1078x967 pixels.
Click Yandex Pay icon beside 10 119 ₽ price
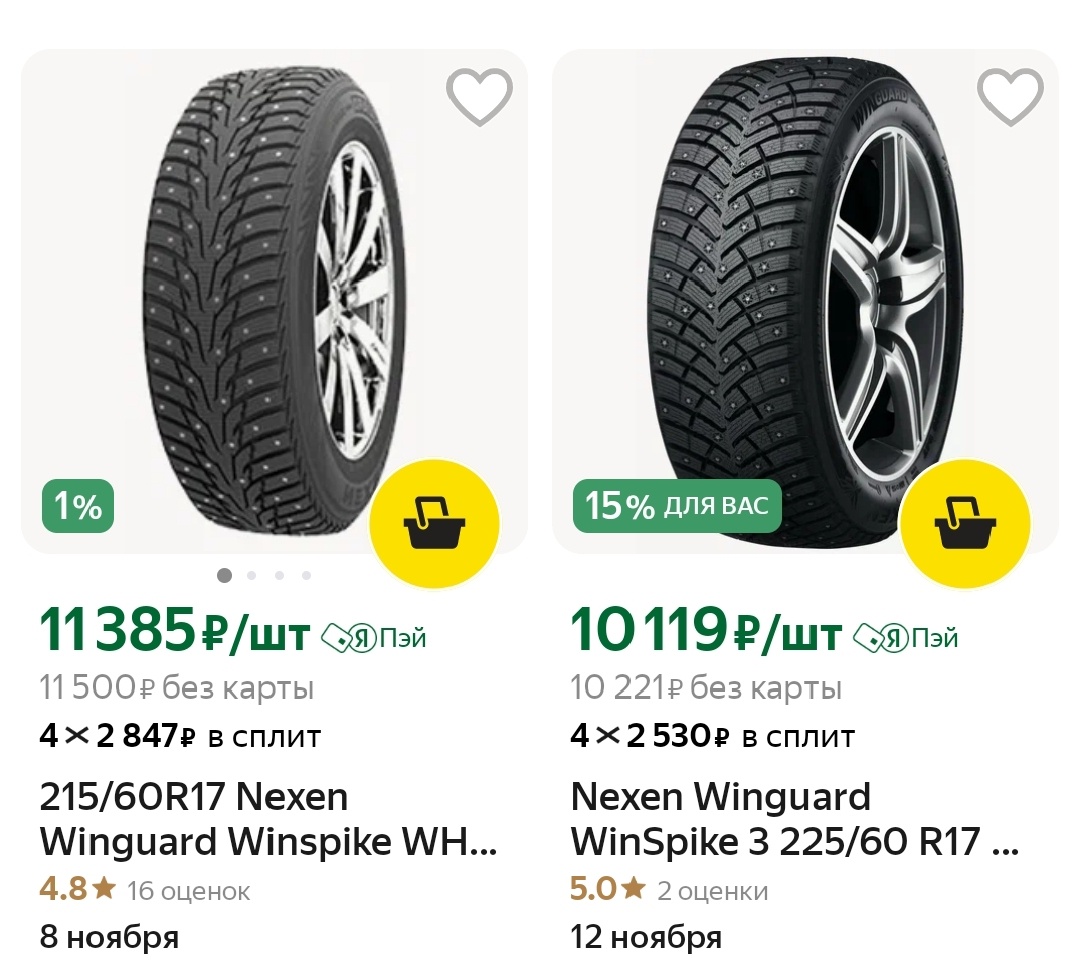(x=905, y=638)
